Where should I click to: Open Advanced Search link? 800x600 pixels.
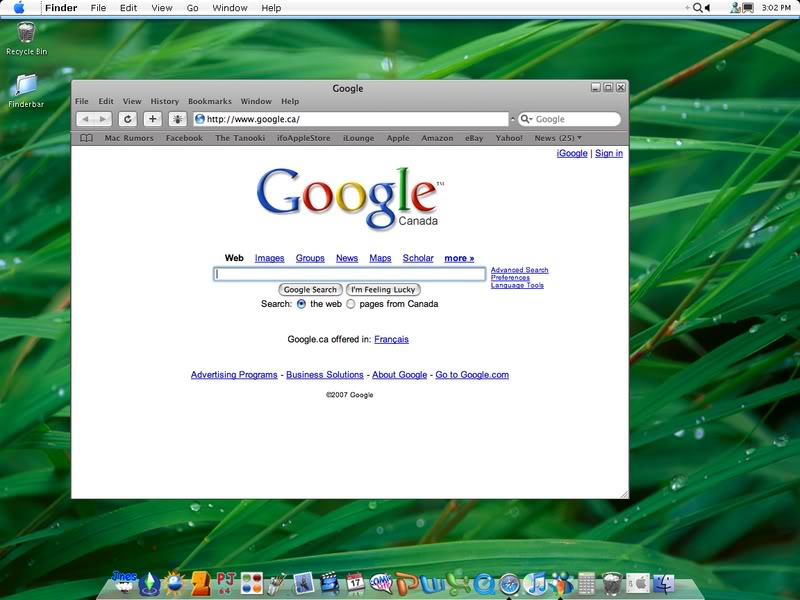519,270
